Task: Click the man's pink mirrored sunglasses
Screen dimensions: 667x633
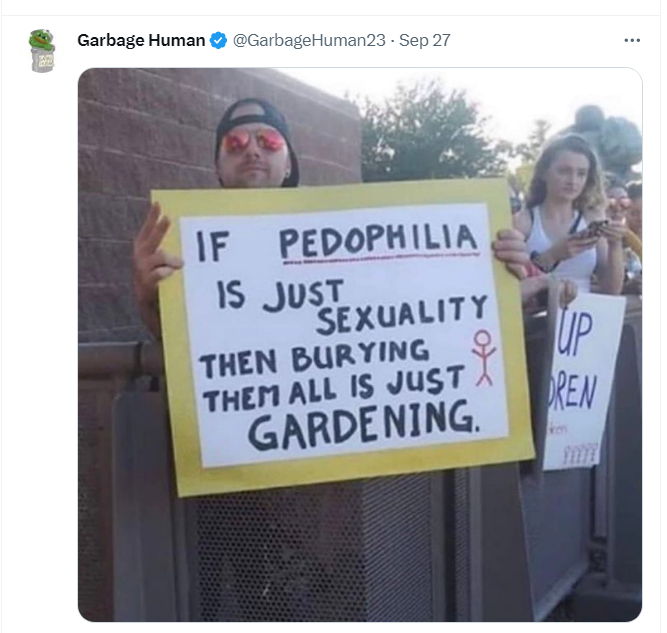Action: click(x=254, y=141)
